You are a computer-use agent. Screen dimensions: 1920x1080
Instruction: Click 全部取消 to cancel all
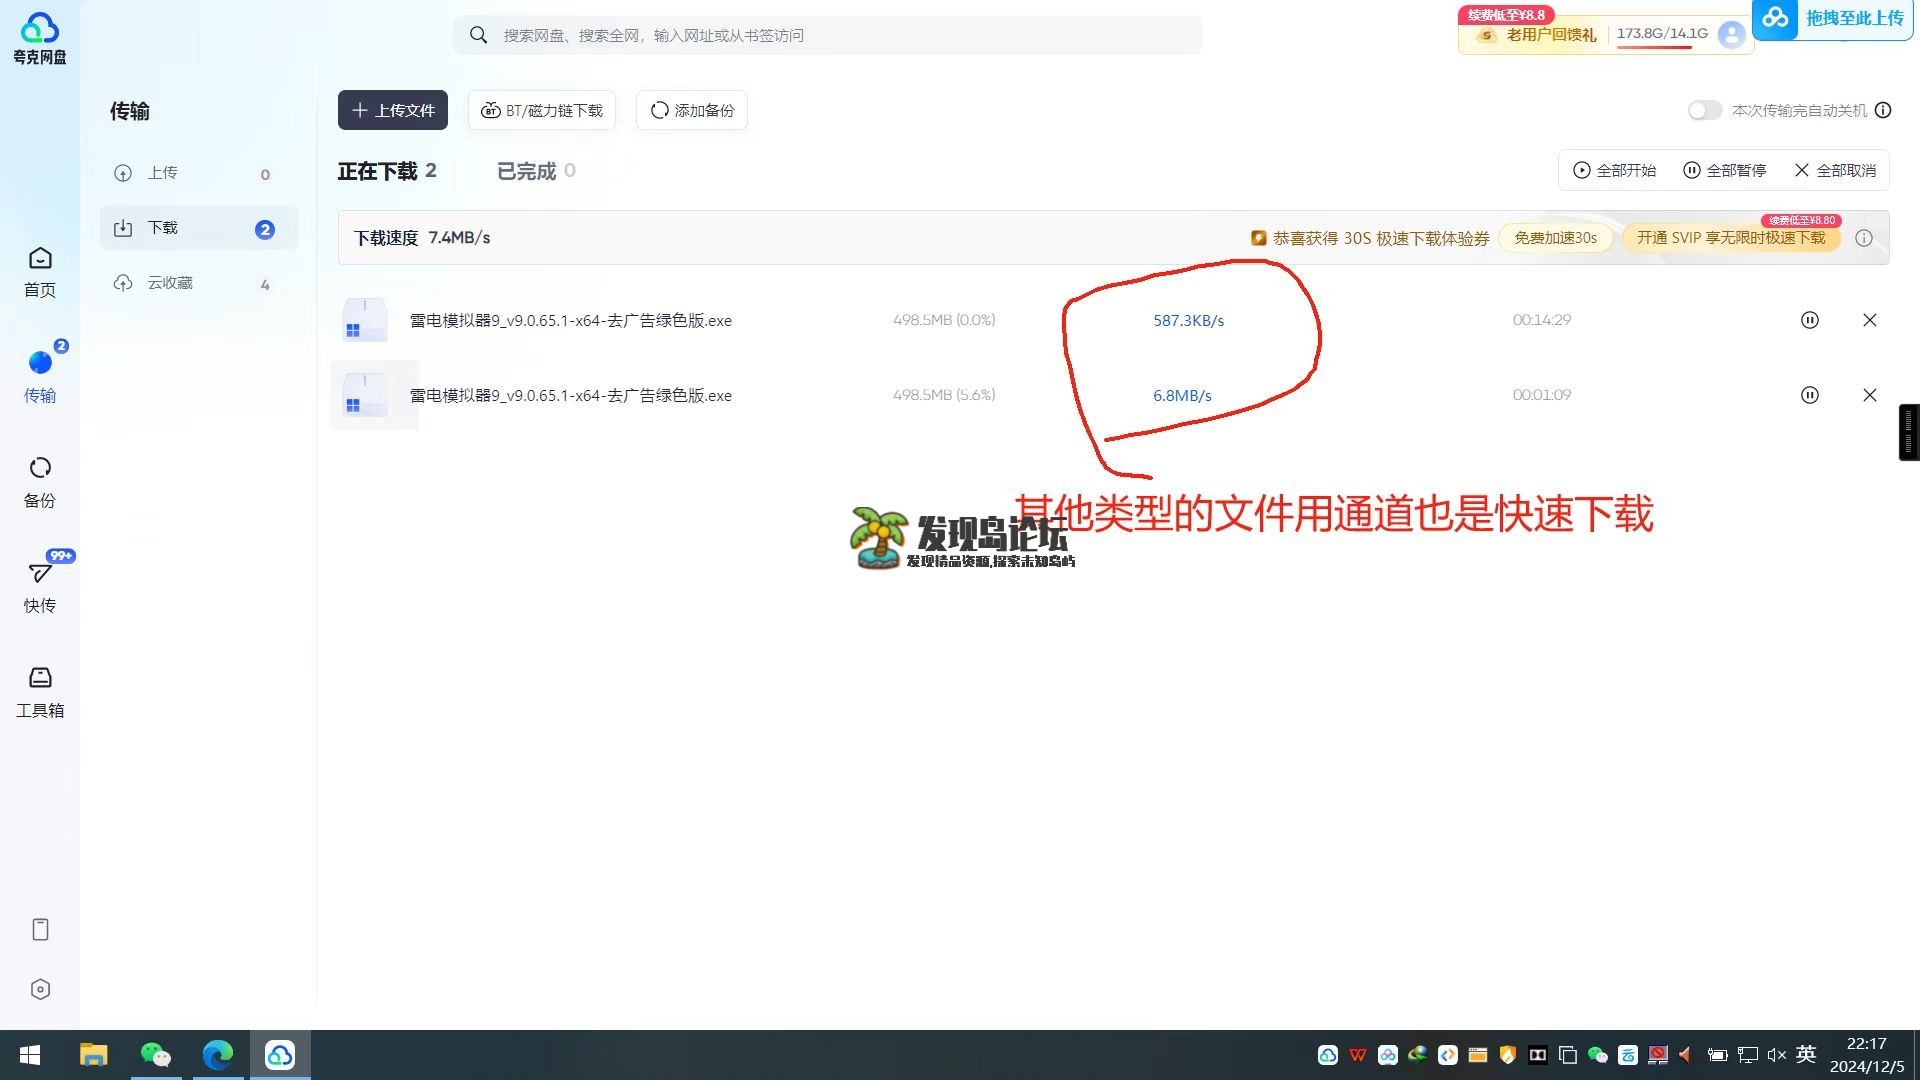coord(1834,170)
